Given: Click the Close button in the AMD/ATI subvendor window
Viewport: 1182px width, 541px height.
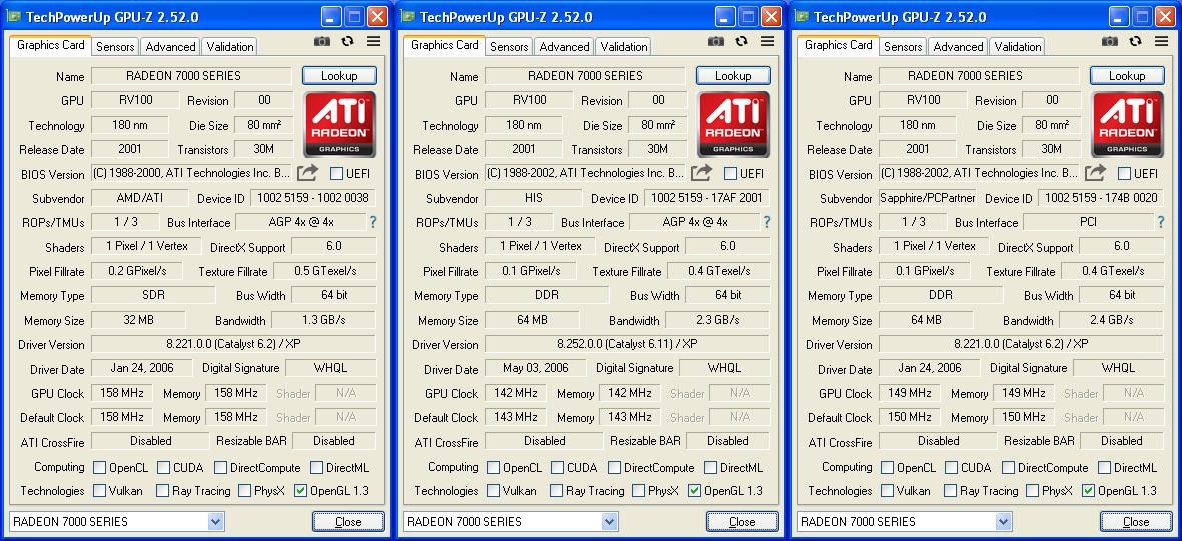Looking at the screenshot, I should [x=348, y=521].
